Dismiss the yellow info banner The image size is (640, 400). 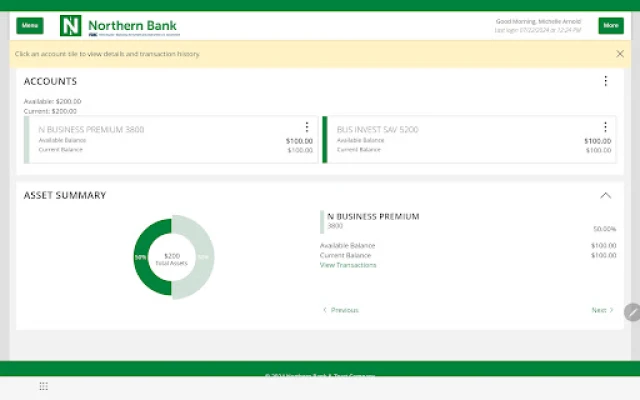(x=619, y=54)
